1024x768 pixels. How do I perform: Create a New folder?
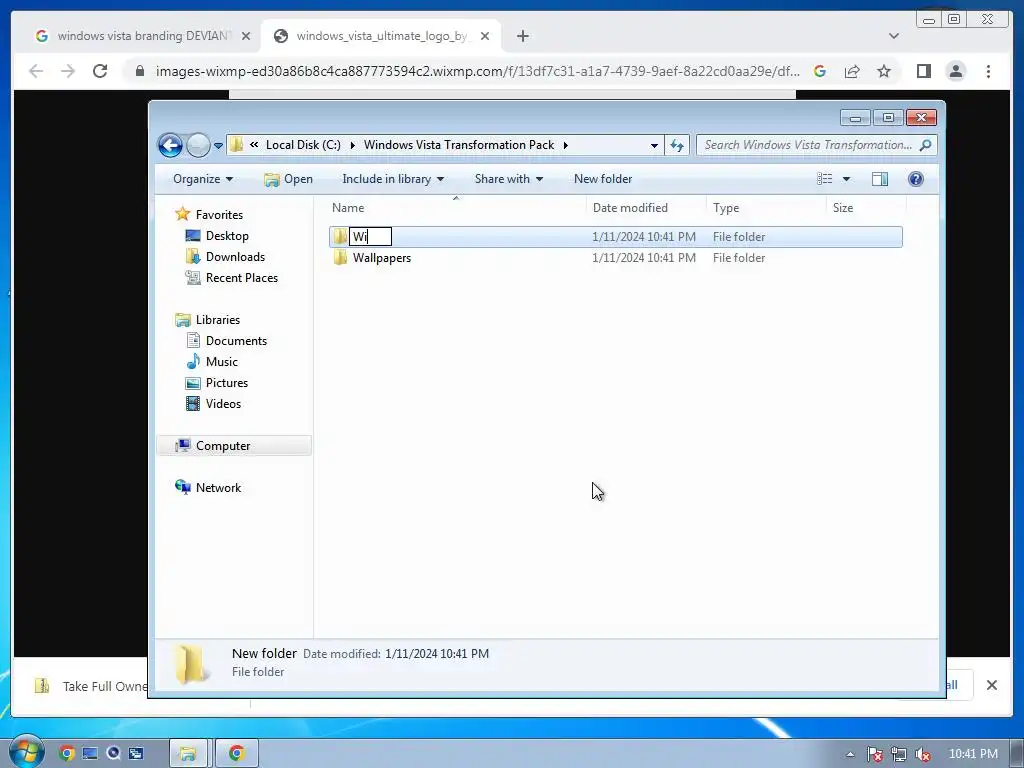603,179
